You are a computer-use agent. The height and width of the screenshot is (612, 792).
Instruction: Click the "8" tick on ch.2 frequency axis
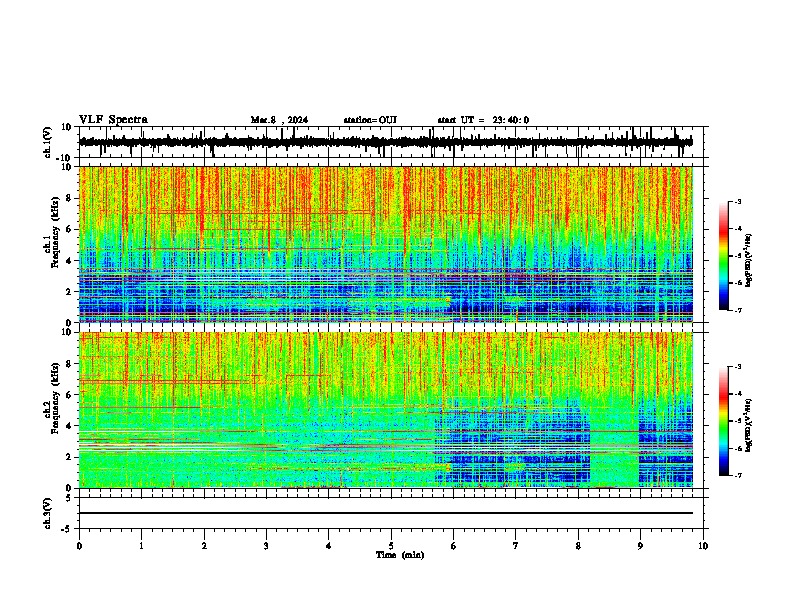click(x=69, y=363)
